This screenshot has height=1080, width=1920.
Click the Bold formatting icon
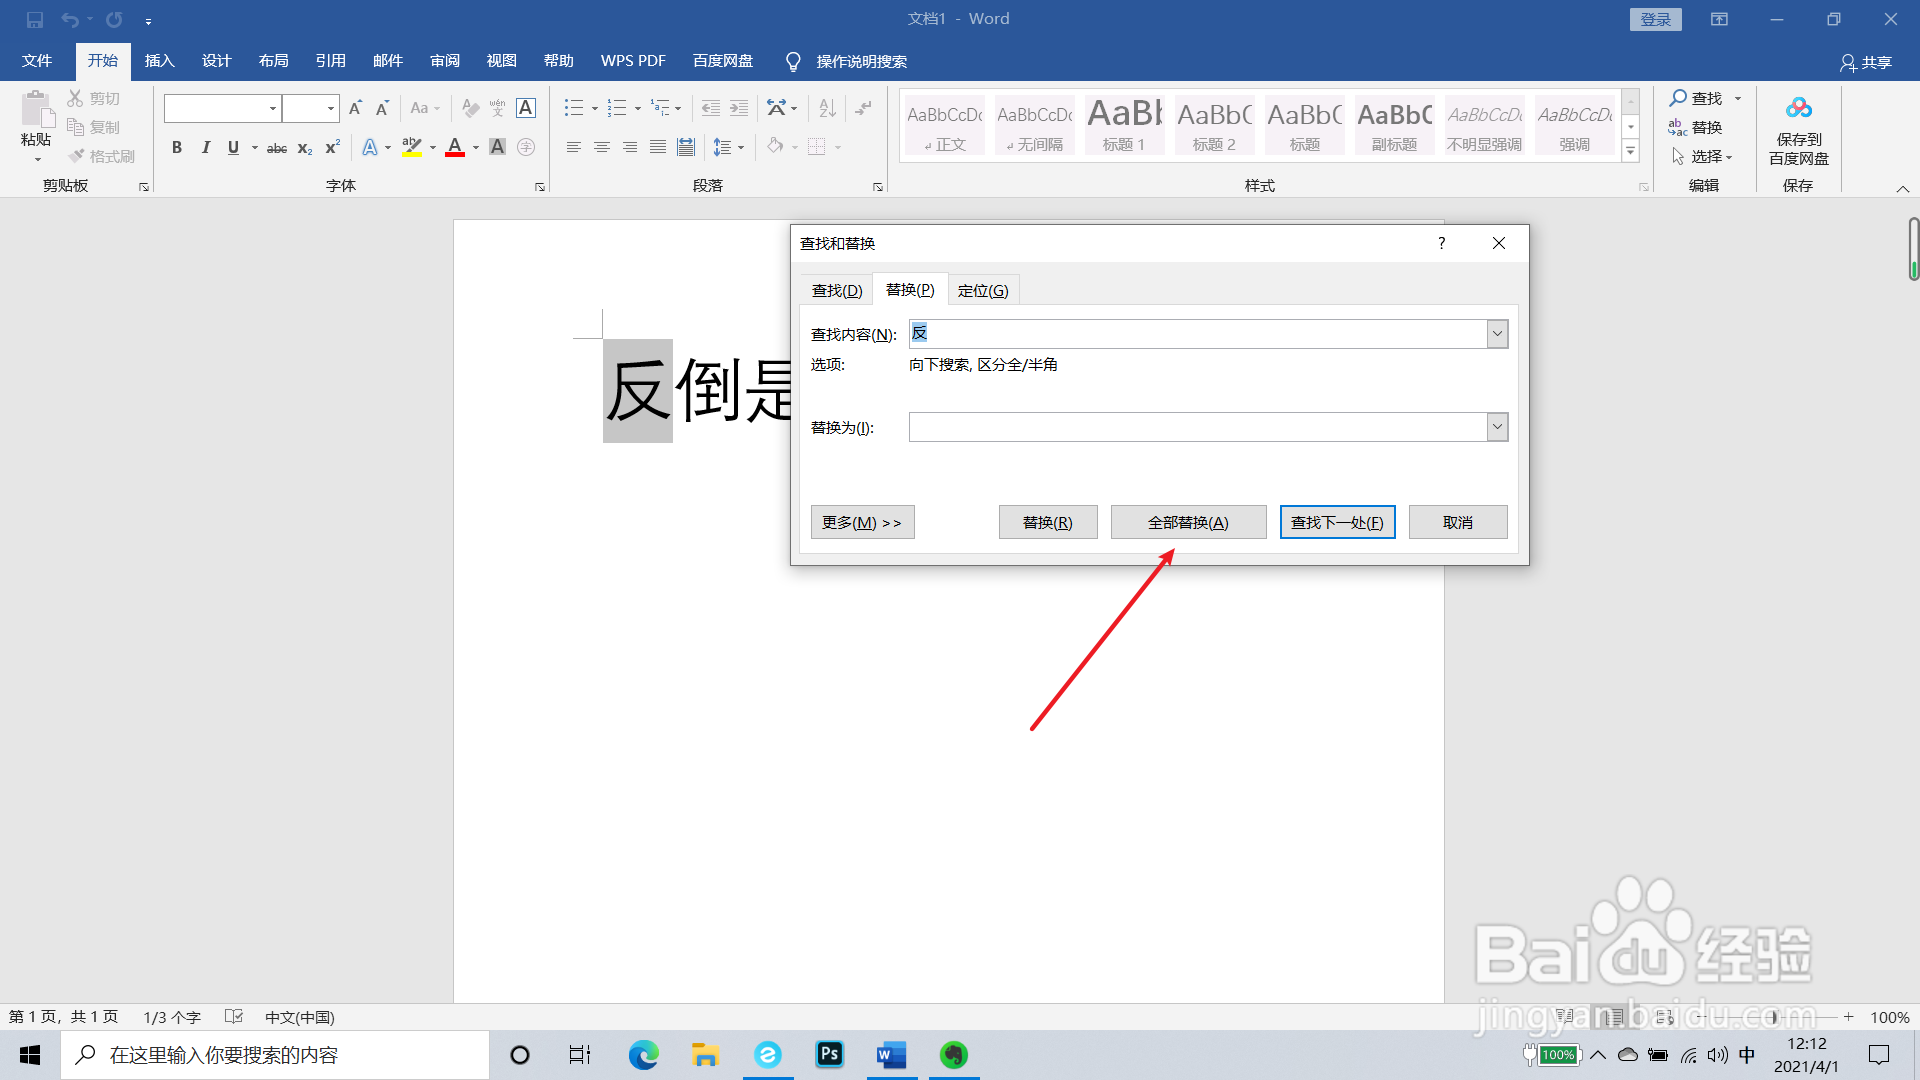tap(177, 148)
